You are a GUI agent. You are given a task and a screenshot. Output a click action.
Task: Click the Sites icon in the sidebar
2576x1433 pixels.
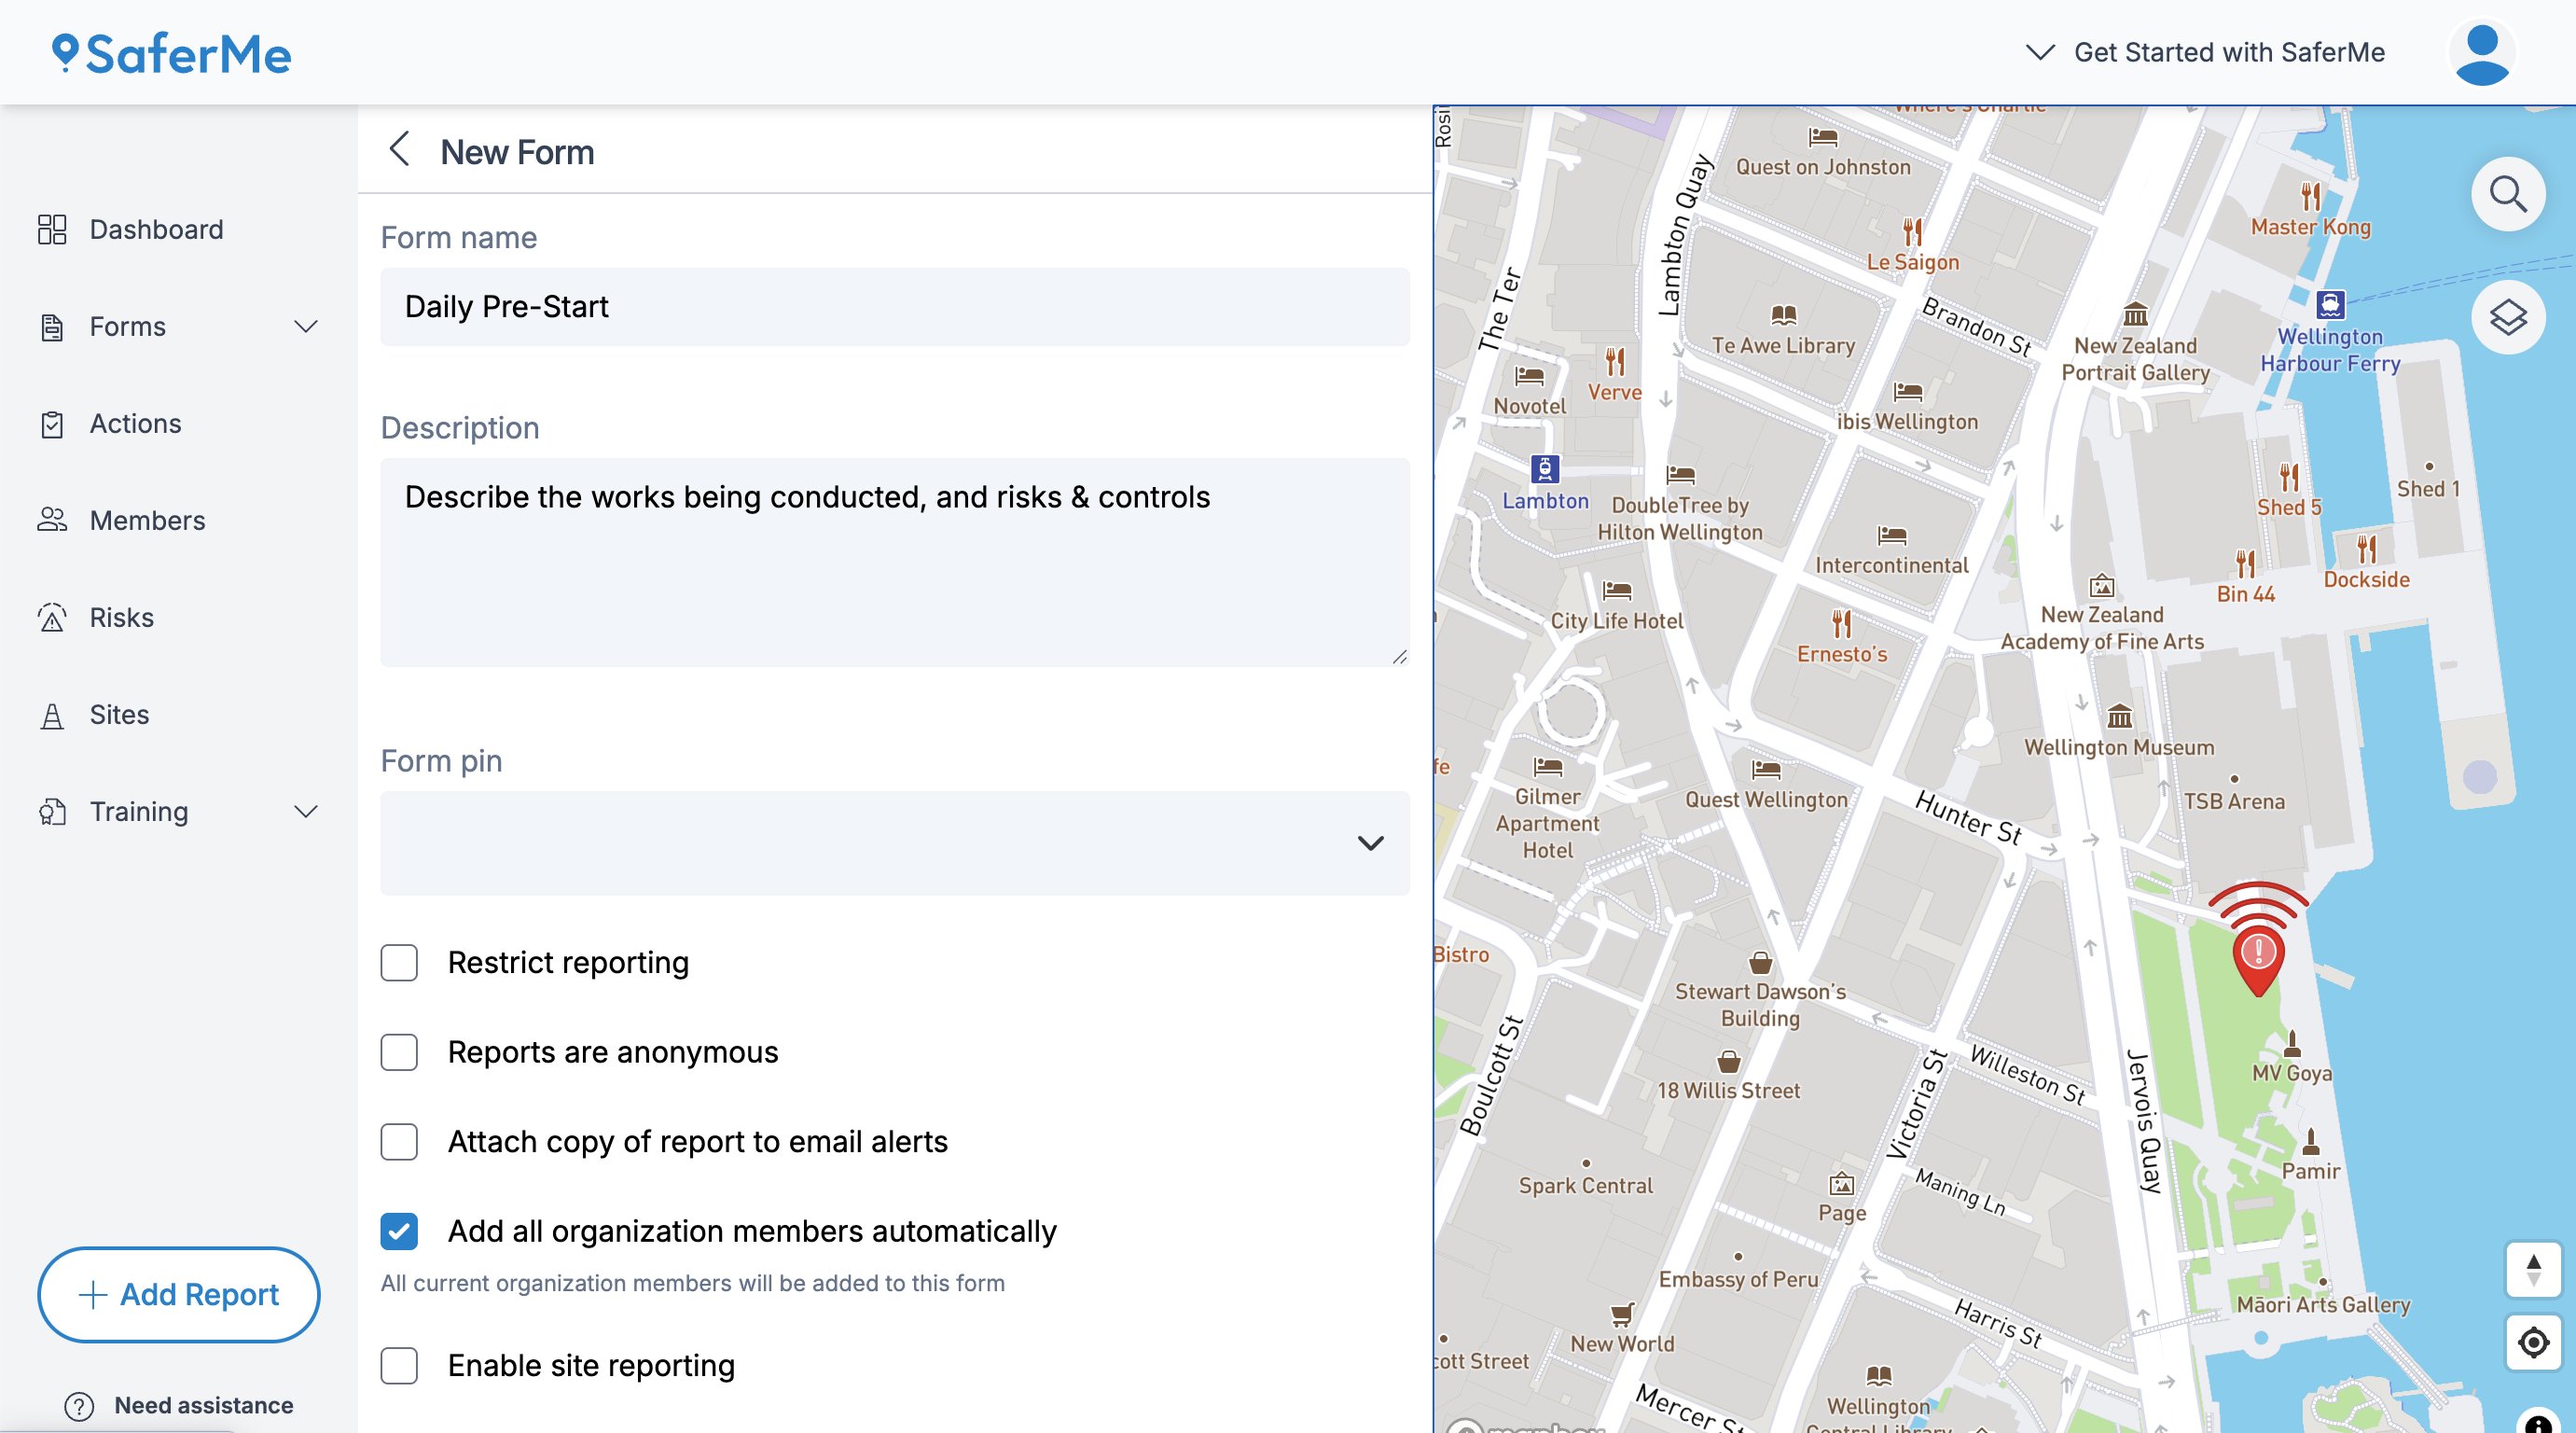(x=53, y=714)
